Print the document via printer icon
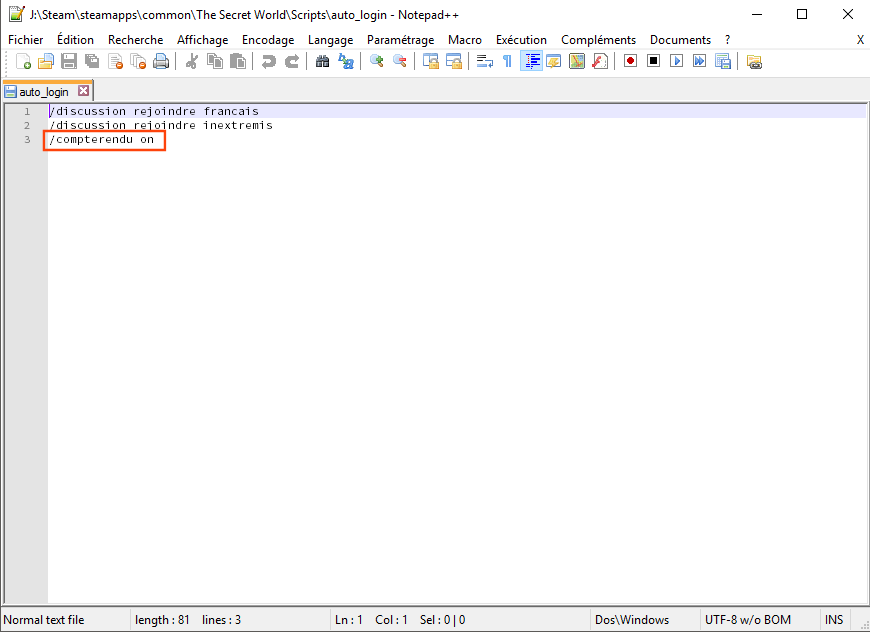This screenshot has height=632, width=870. coord(161,61)
